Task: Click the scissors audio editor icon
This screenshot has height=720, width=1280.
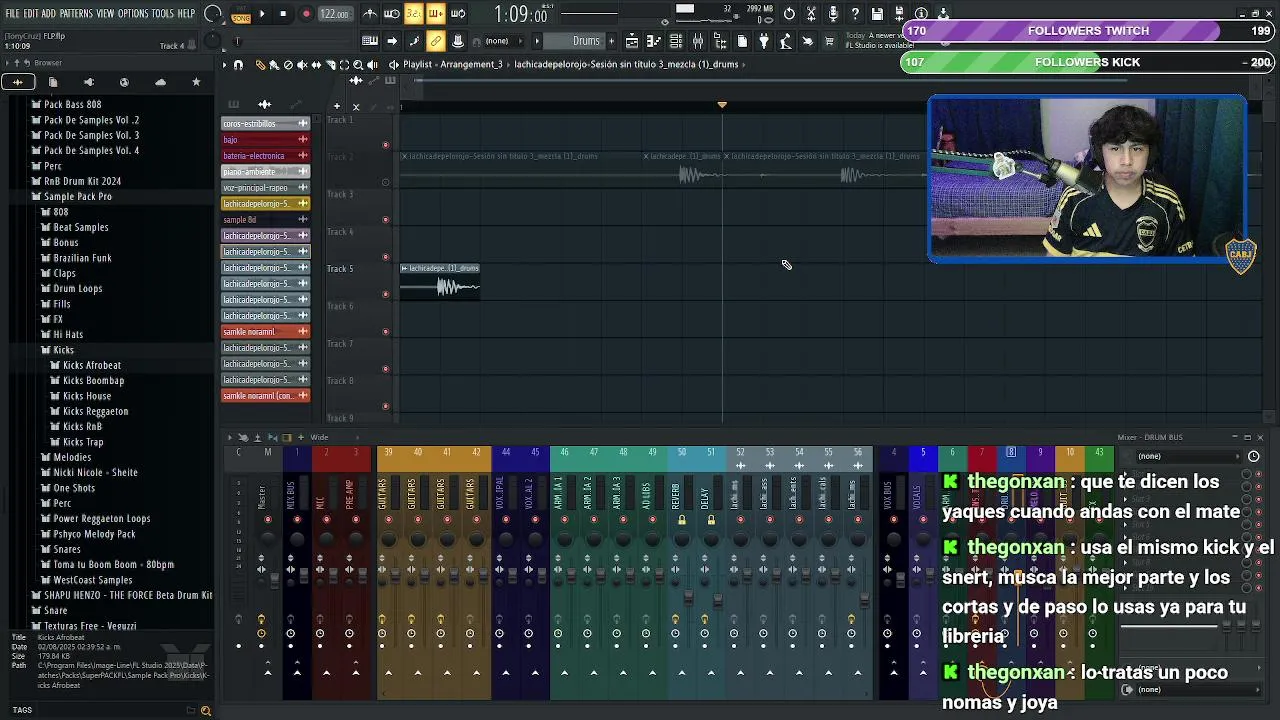Action: click(811, 14)
